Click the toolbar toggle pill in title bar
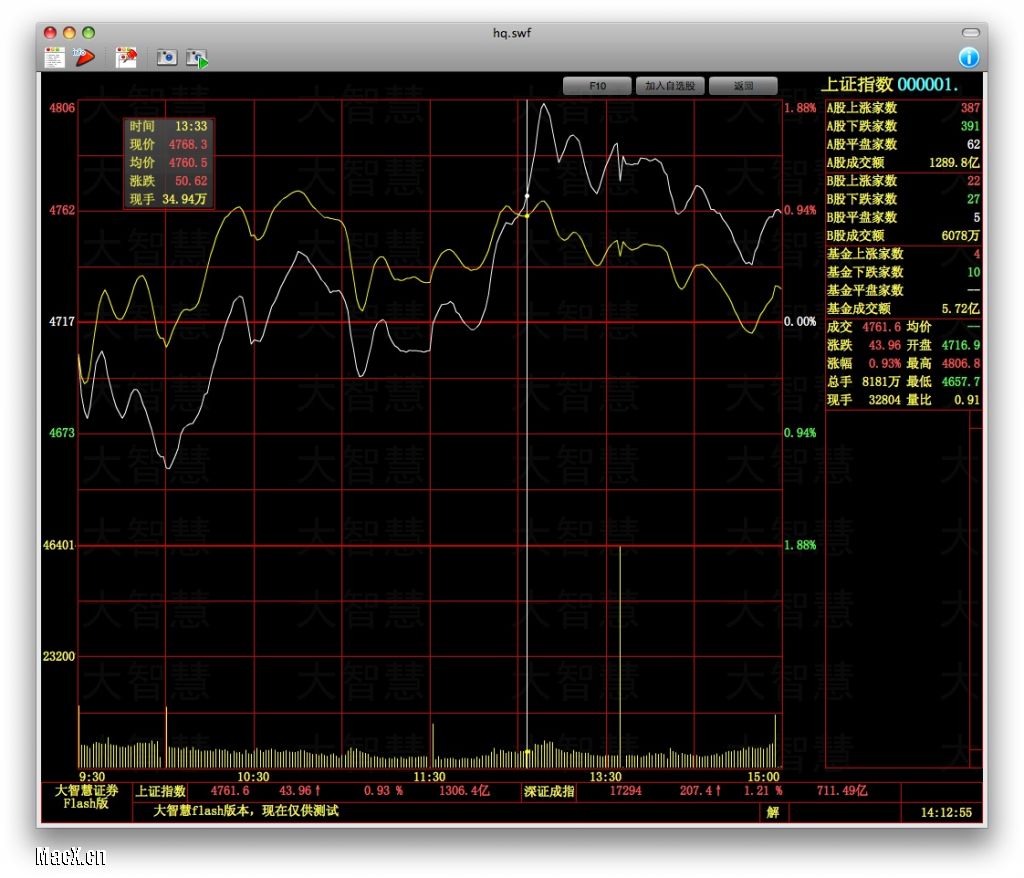Screen dimensions: 1024x878 970,33
